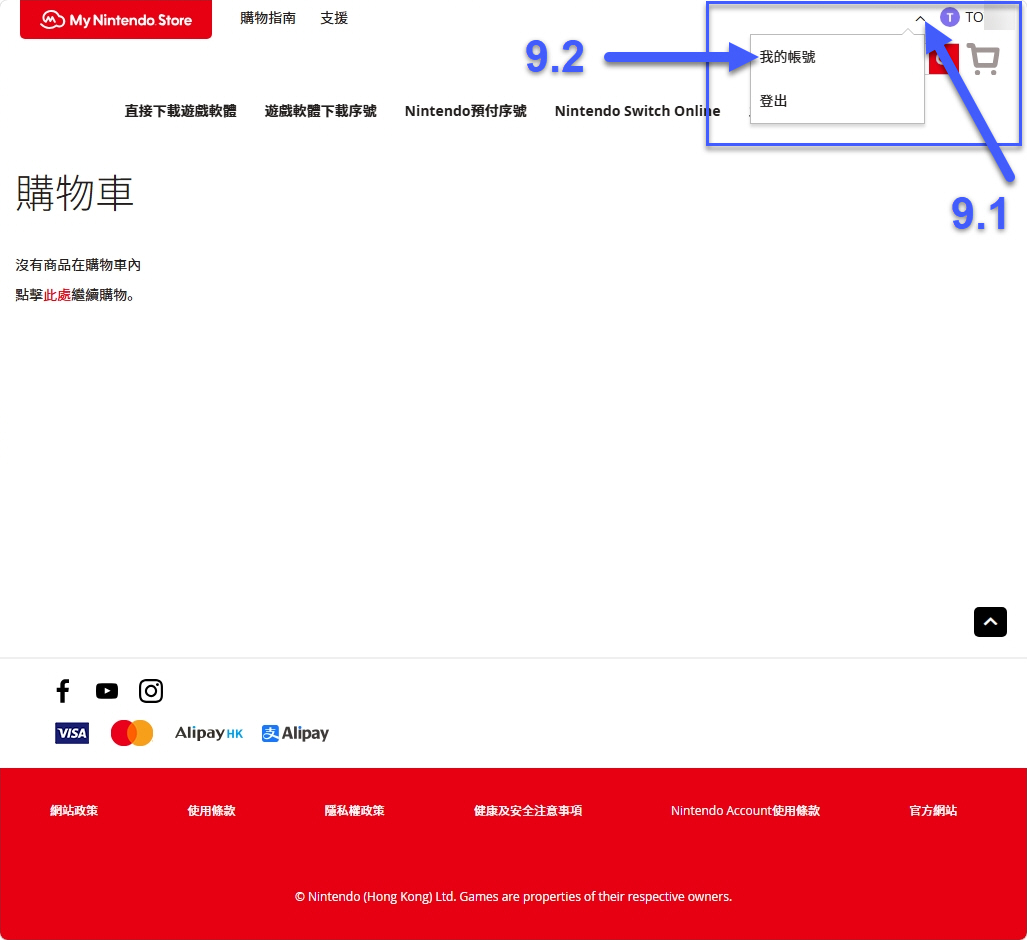Viewport: 1027px width, 940px height.
Task: Open the shopping cart icon
Action: point(983,59)
